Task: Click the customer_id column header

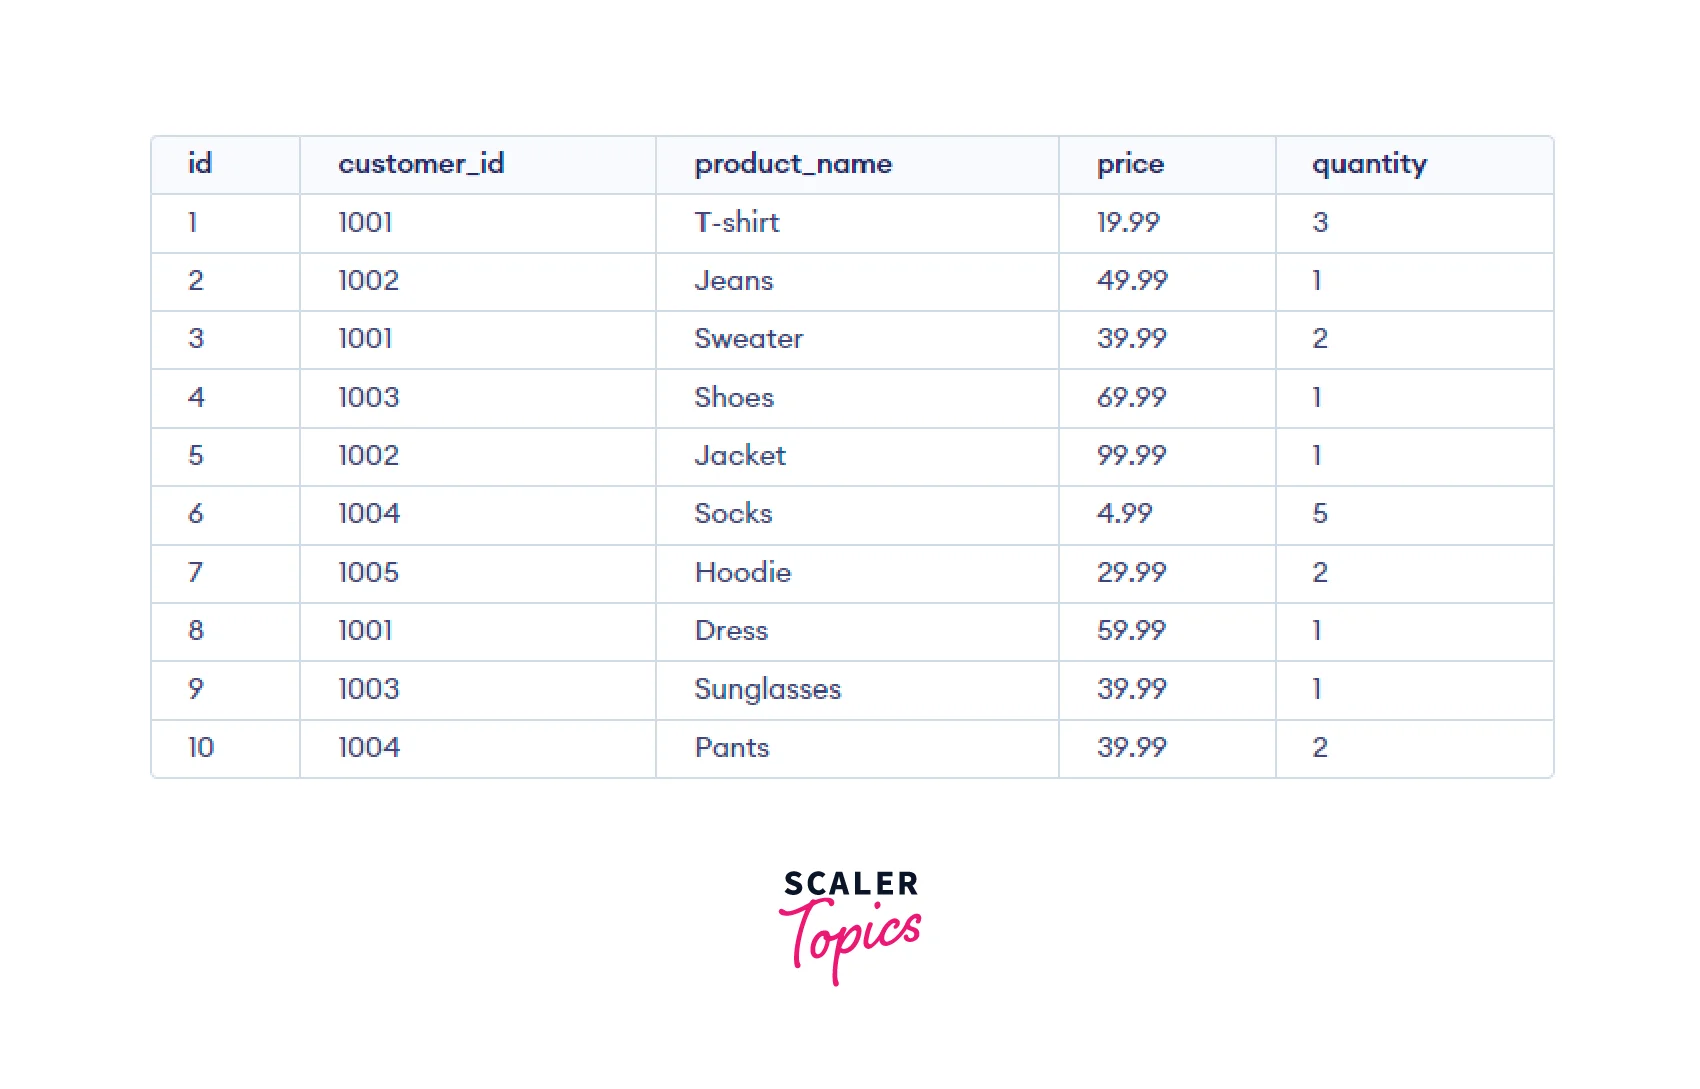Action: [421, 164]
